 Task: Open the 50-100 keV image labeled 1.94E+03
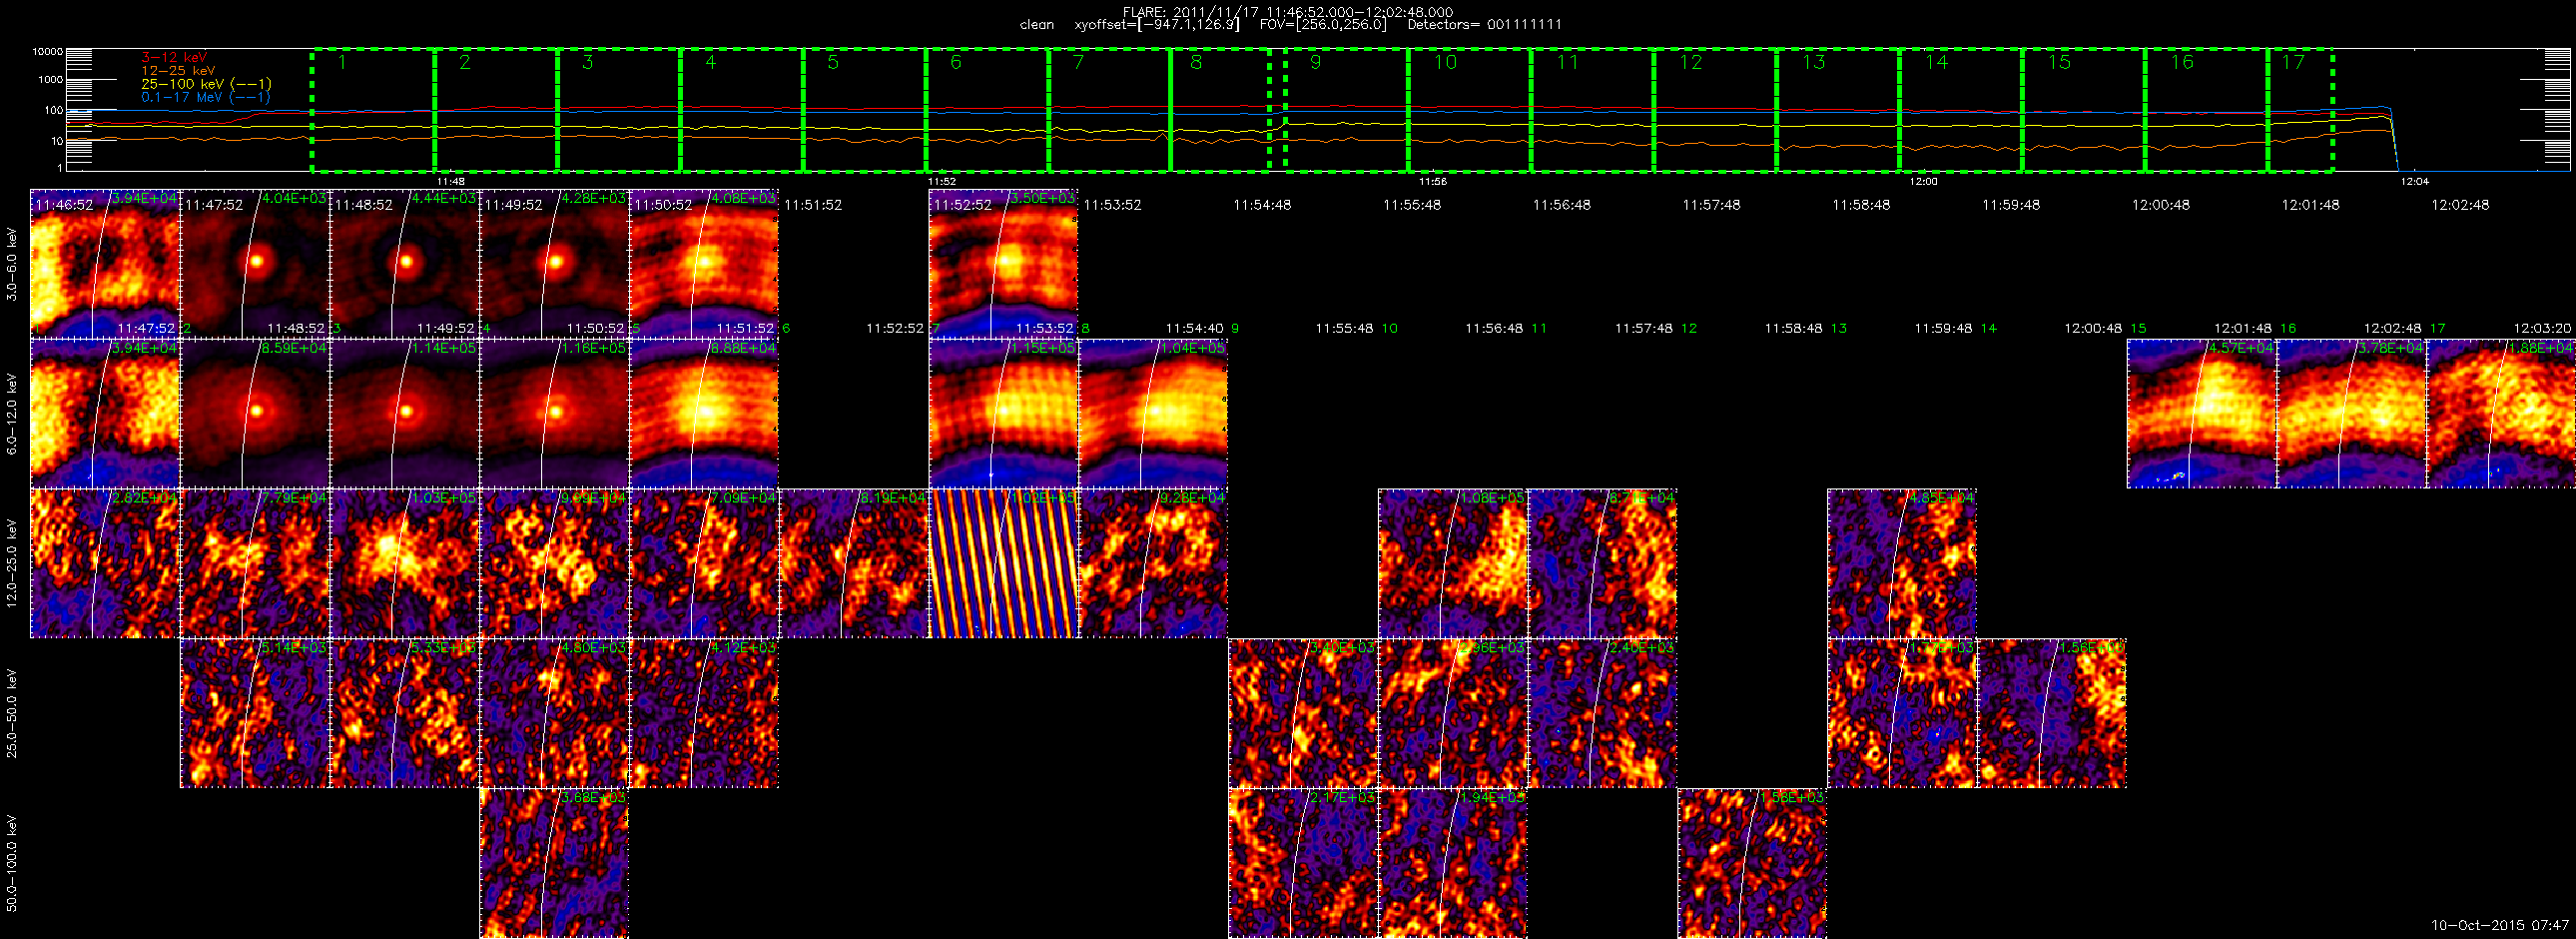[1453, 863]
